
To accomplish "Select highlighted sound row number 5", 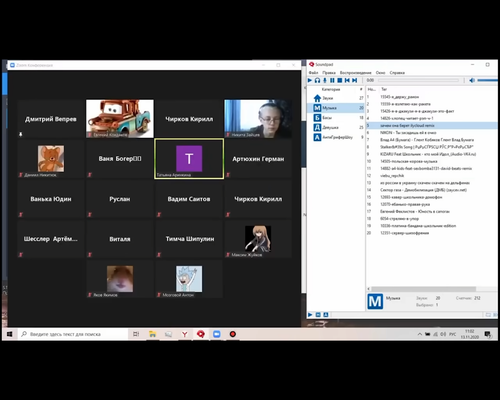I will click(432, 125).
